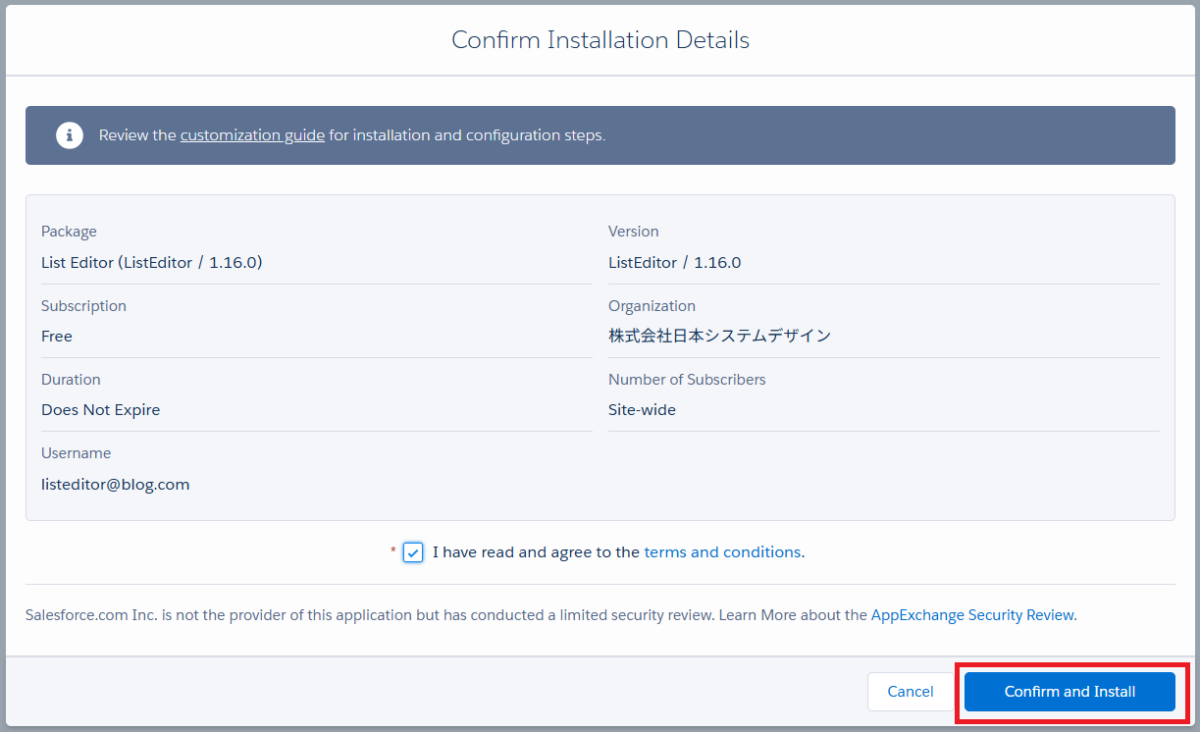Click the Confirm and Install button

coord(1070,691)
